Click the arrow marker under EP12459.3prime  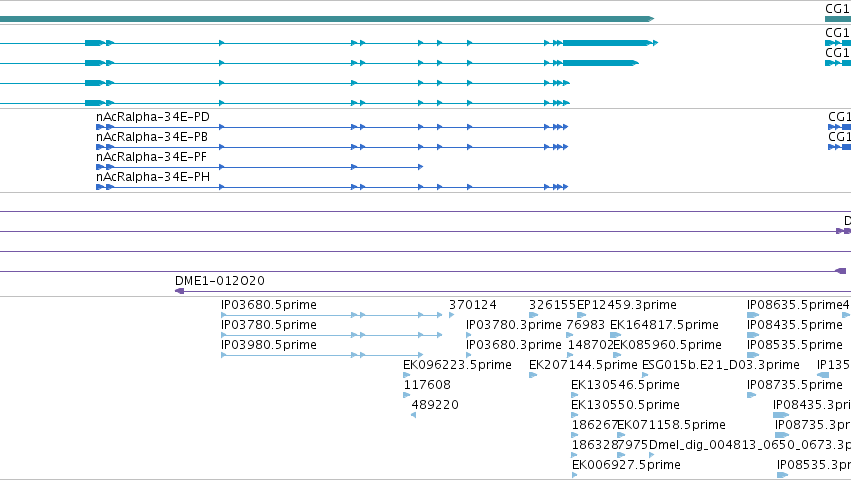pyautogui.click(x=582, y=315)
